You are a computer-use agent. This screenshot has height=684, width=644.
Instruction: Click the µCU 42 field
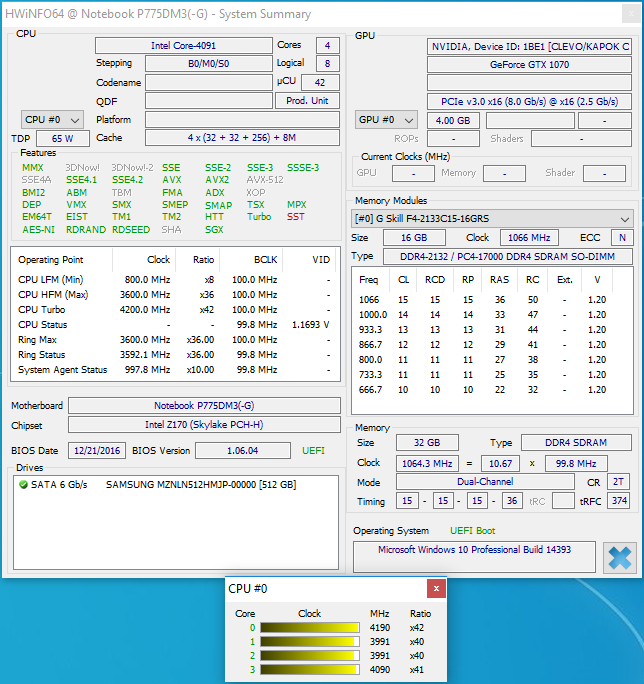pos(320,82)
